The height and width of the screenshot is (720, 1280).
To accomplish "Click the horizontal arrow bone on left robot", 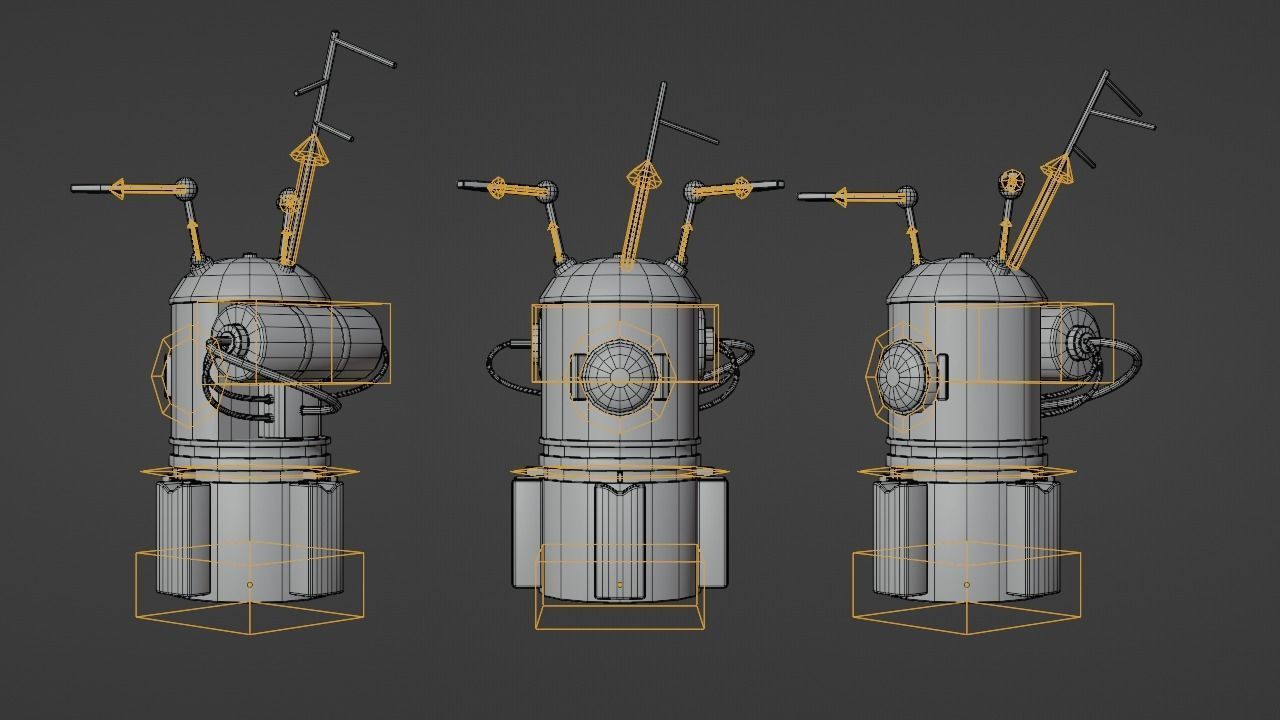I will pos(146,188).
